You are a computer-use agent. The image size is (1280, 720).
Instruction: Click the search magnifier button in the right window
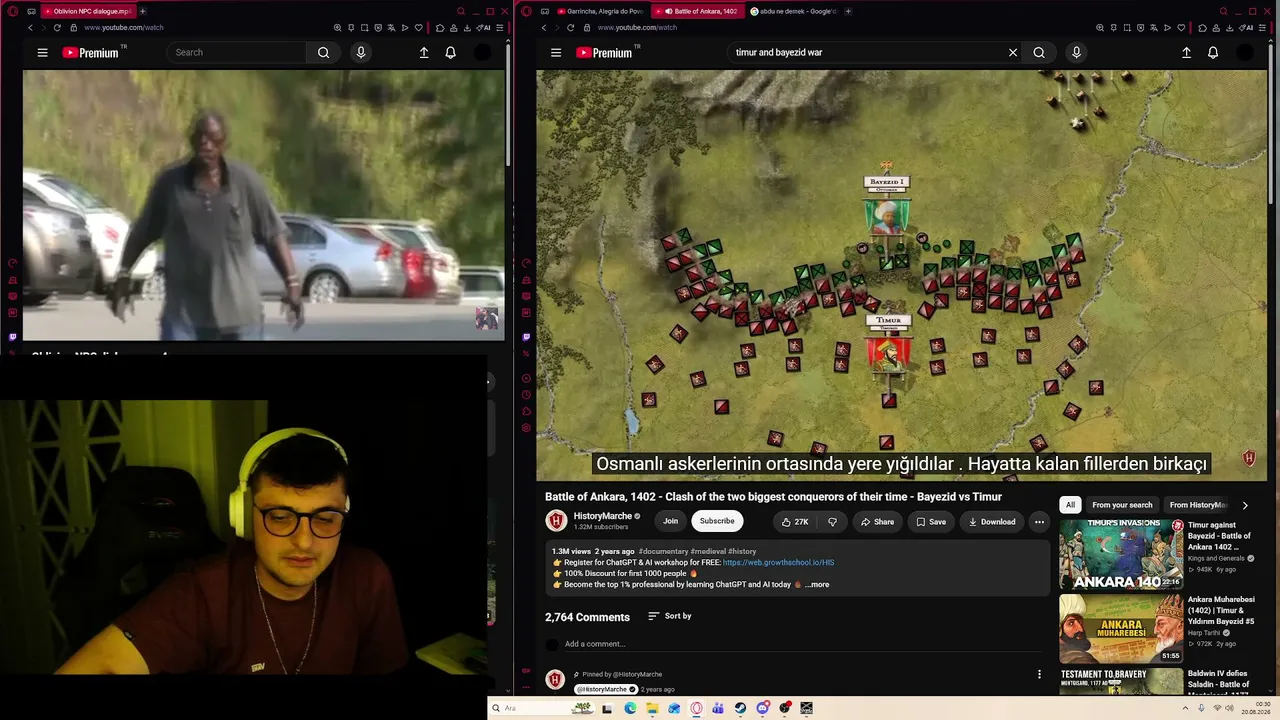tap(1039, 53)
